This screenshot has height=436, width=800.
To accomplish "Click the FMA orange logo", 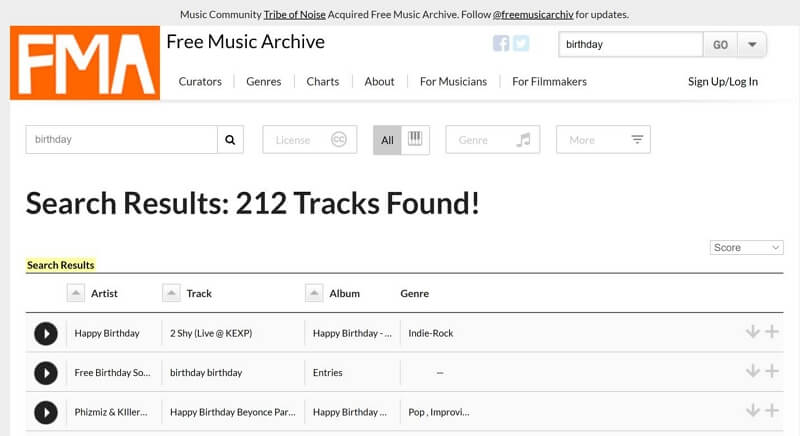I will (x=85, y=63).
